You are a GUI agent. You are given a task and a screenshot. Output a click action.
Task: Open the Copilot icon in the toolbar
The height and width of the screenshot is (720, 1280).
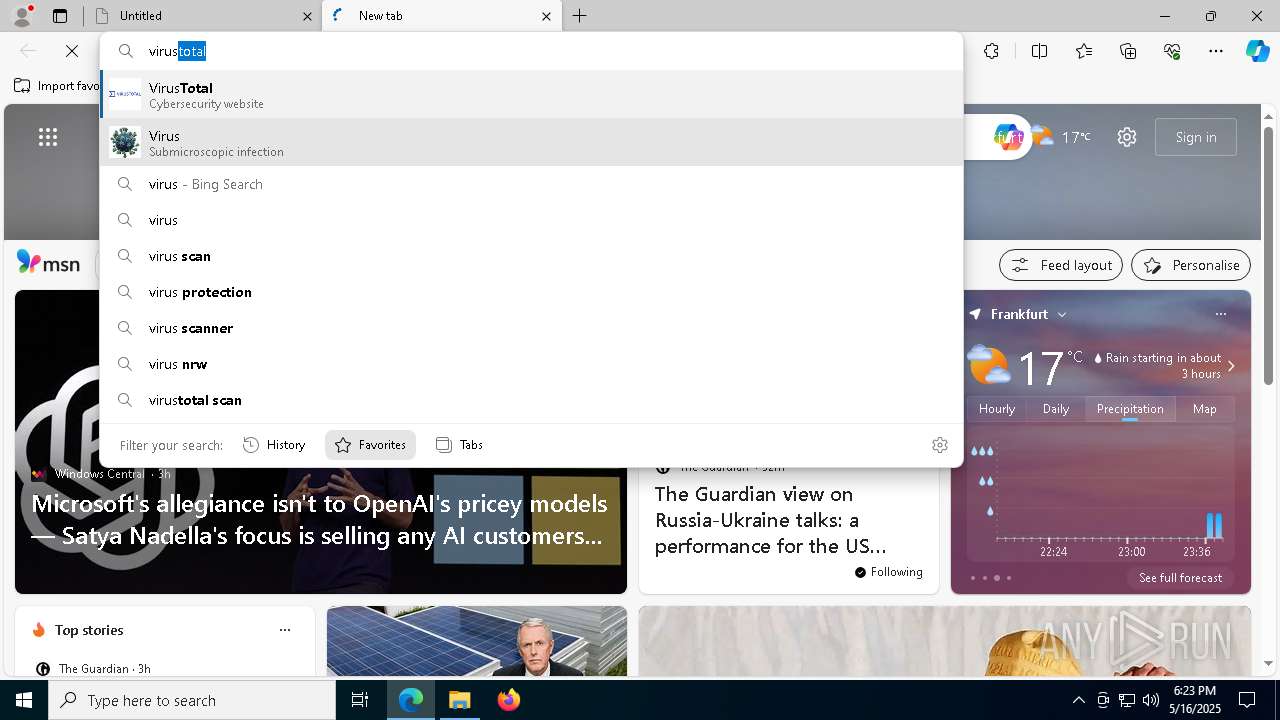click(1257, 51)
